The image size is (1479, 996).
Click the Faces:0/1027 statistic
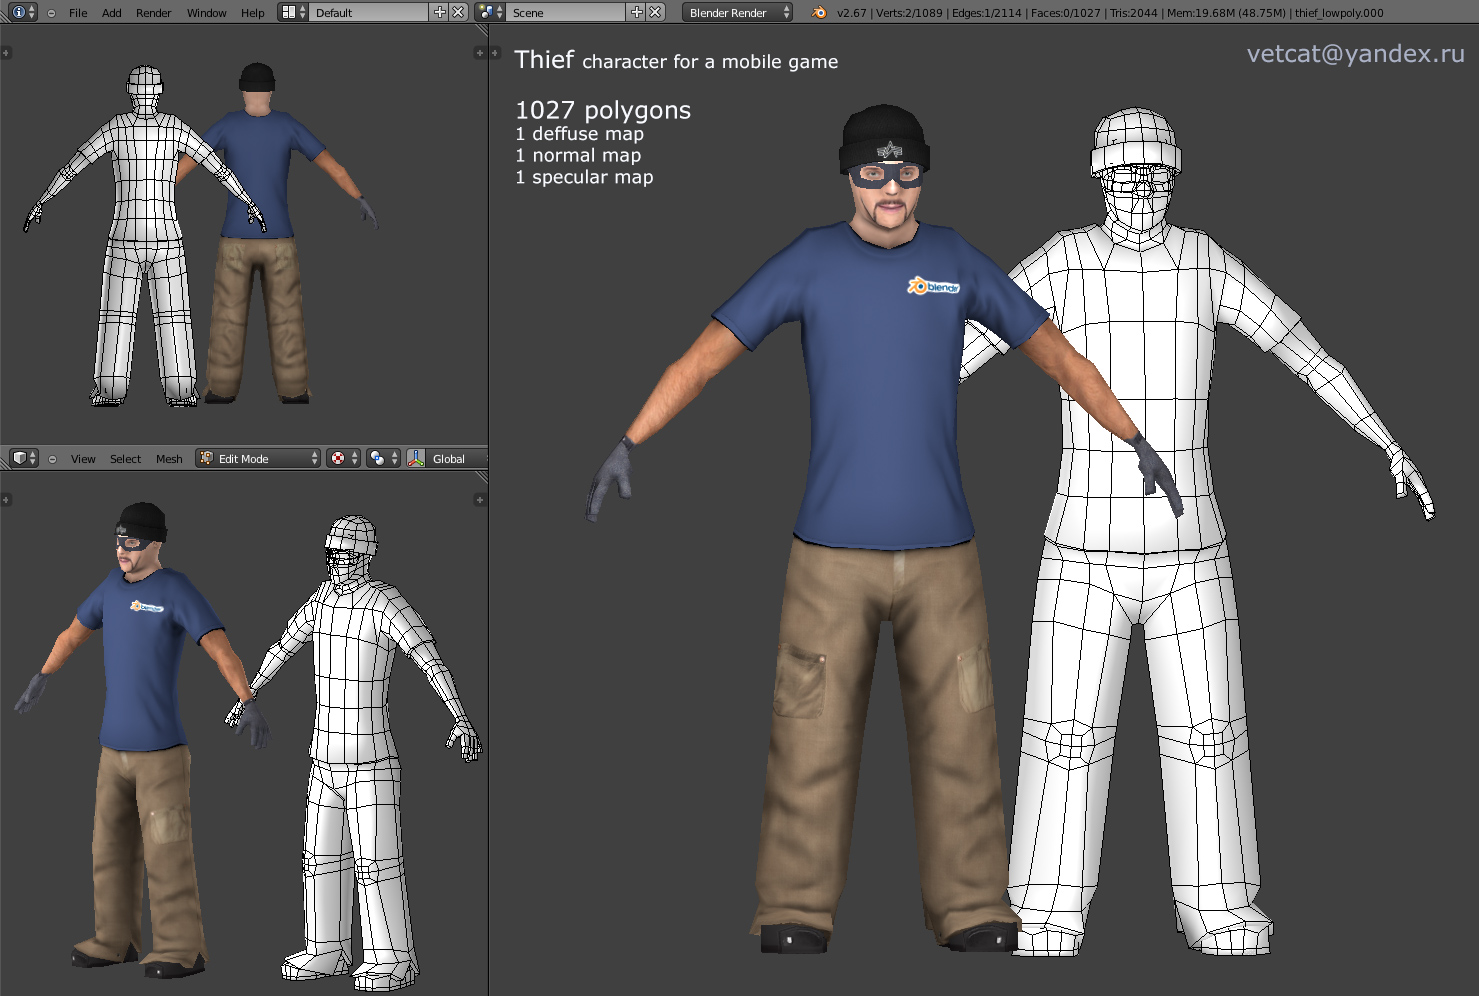[1065, 13]
